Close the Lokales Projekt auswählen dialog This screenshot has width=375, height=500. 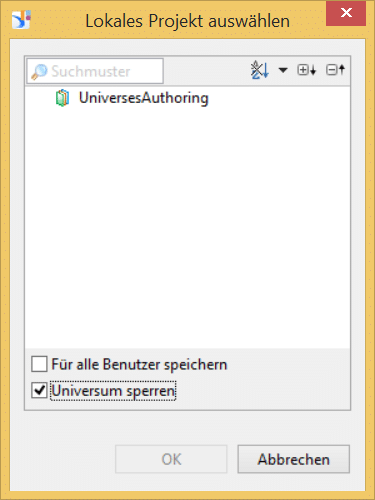coord(346,13)
